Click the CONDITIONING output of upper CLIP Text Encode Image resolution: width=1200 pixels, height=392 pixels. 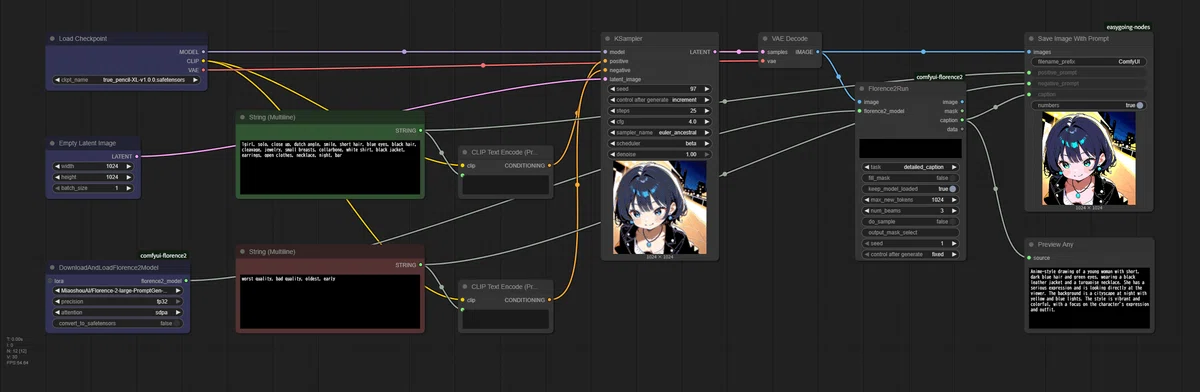tap(550, 165)
